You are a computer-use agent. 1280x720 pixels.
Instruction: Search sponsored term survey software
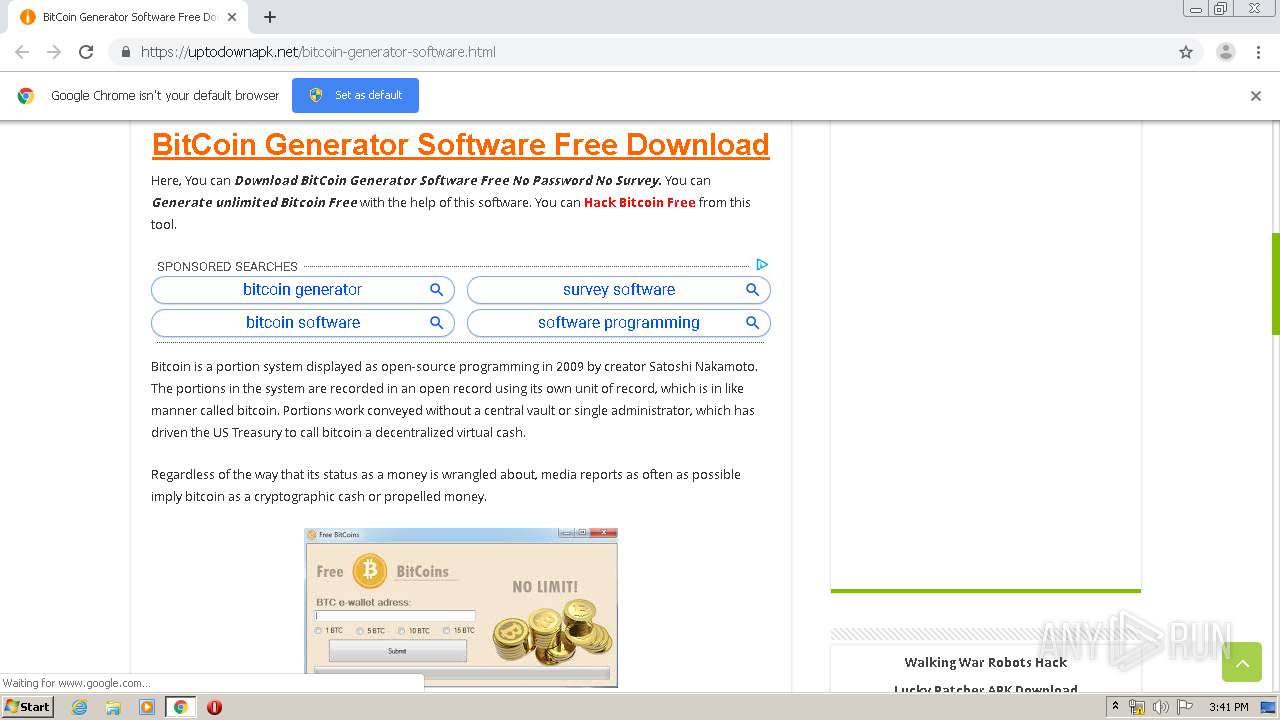[x=619, y=290]
